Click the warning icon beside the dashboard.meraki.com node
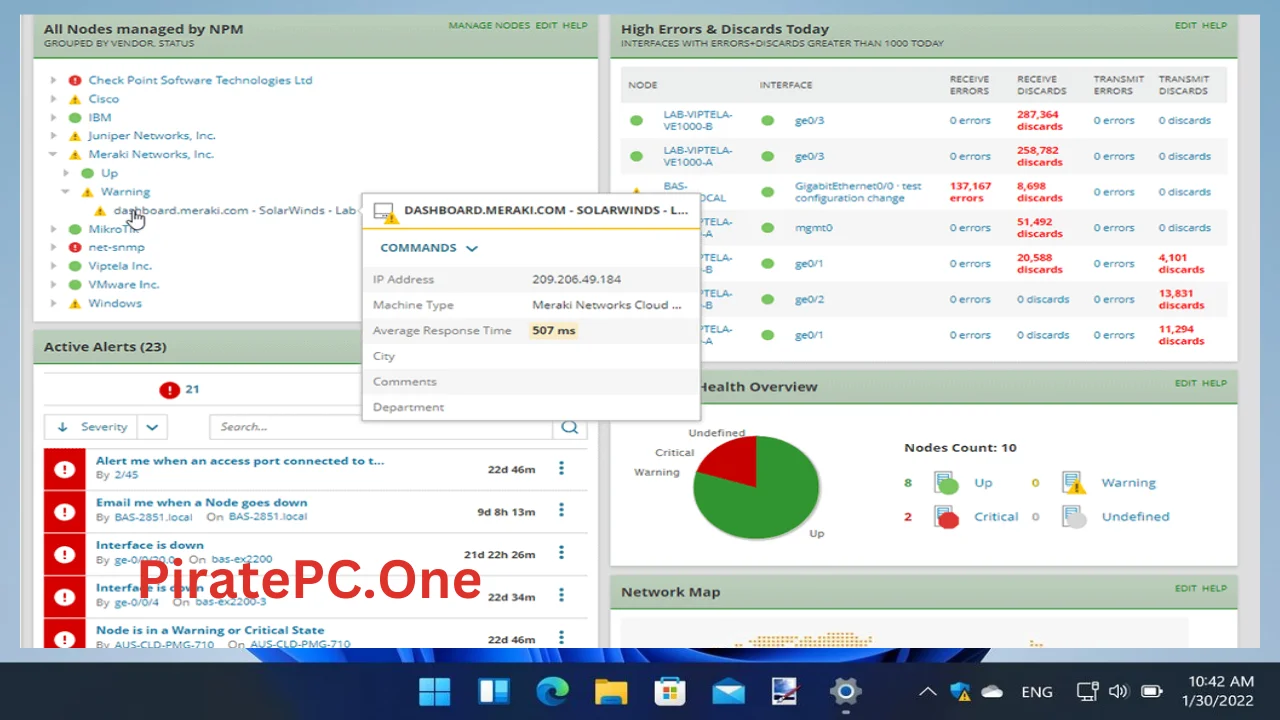1280x720 pixels. click(100, 211)
